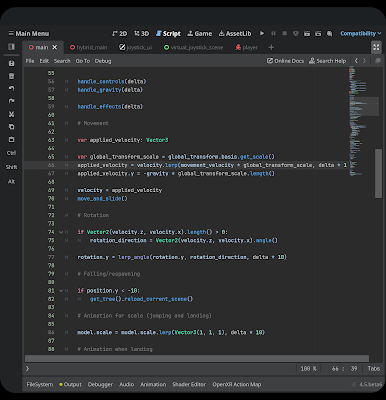Open the Go To menu

tap(83, 61)
